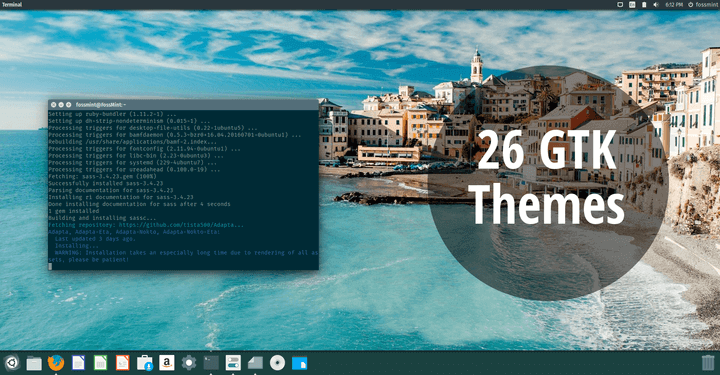Click the 'Last updated 3 days ago.' line
The width and height of the screenshot is (720, 375).
point(95,239)
